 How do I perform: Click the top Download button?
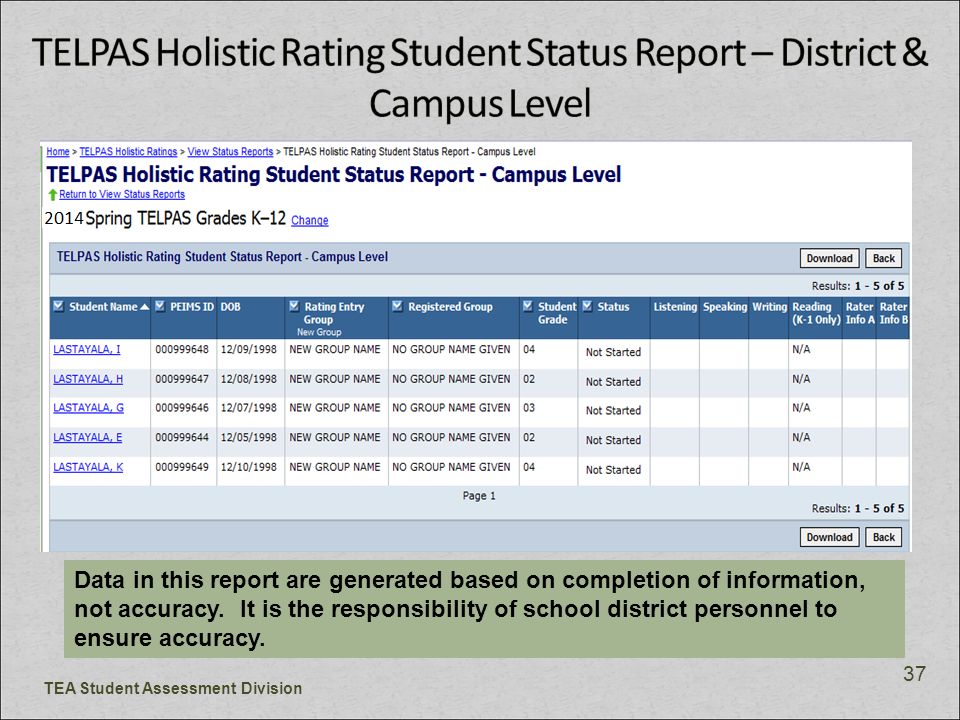(830, 258)
